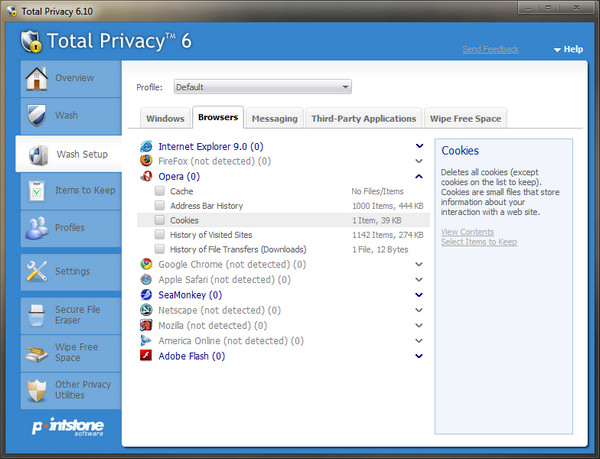This screenshot has height=459, width=600.
Task: Click the Send Feedback link
Action: click(490, 49)
